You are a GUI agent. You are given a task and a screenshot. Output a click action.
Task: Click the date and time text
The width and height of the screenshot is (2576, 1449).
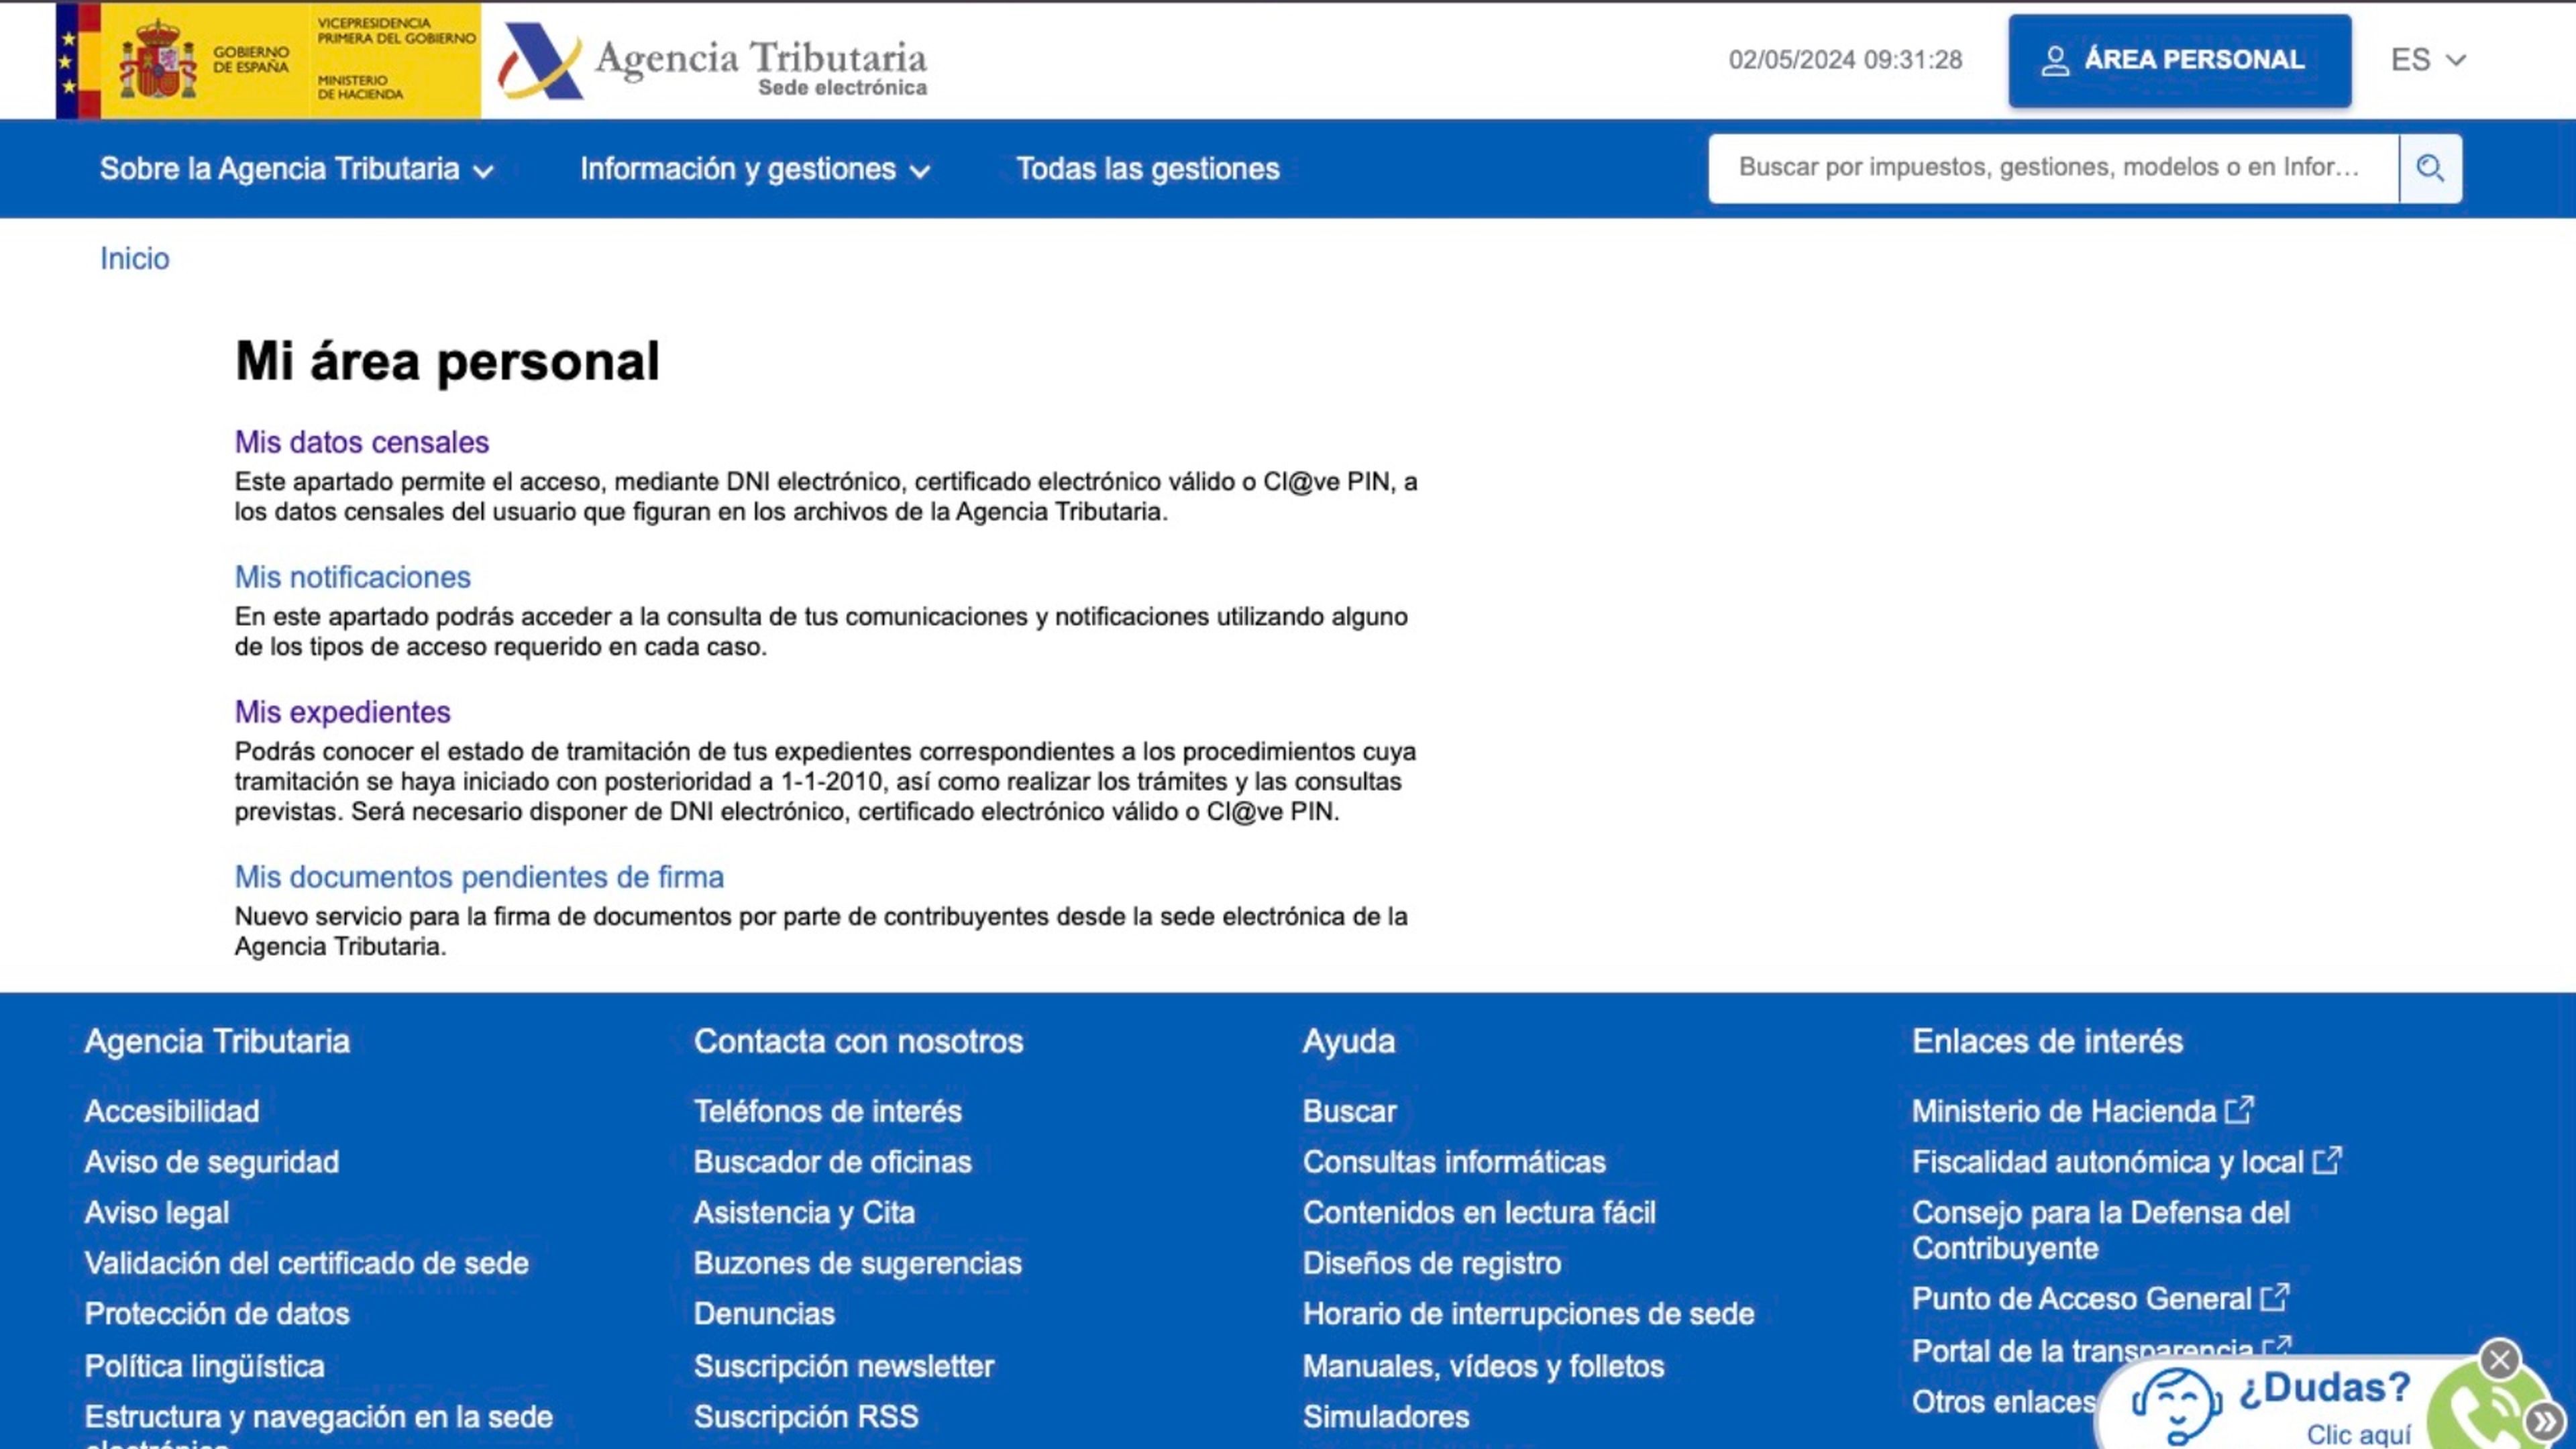click(1846, 60)
